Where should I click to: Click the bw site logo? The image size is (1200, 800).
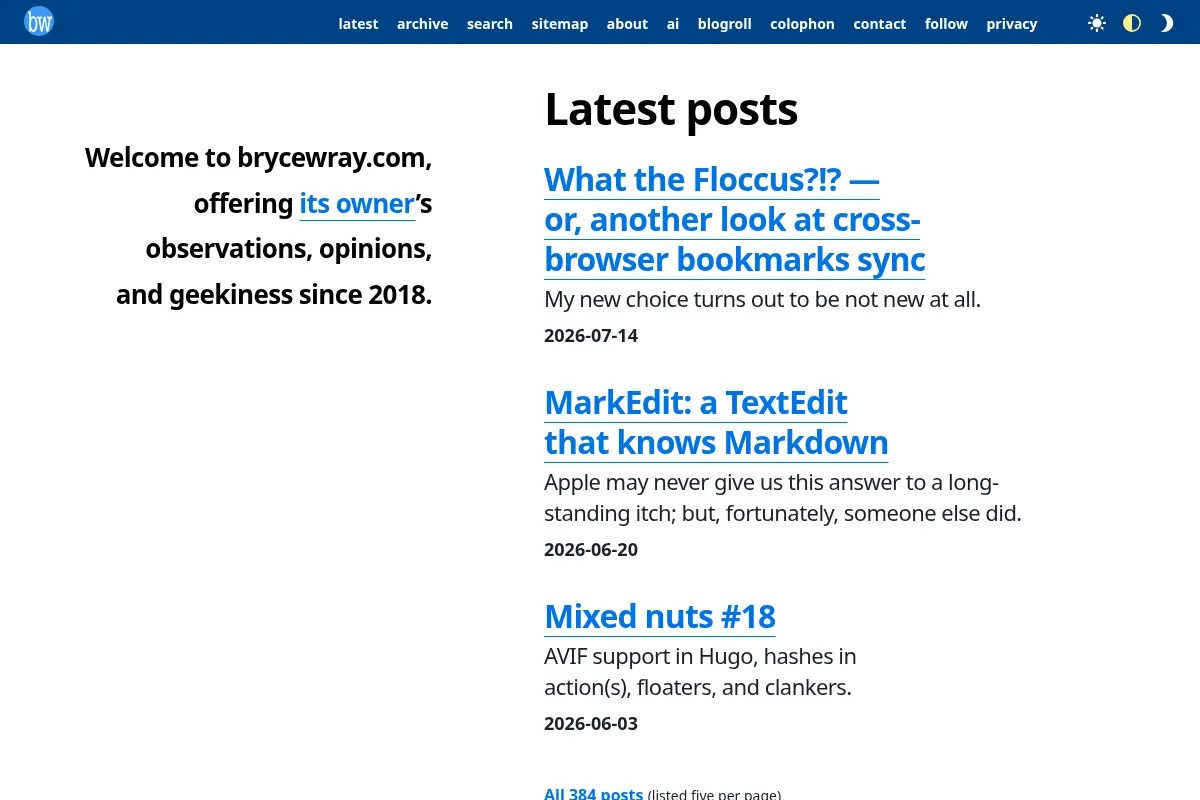pos(39,21)
